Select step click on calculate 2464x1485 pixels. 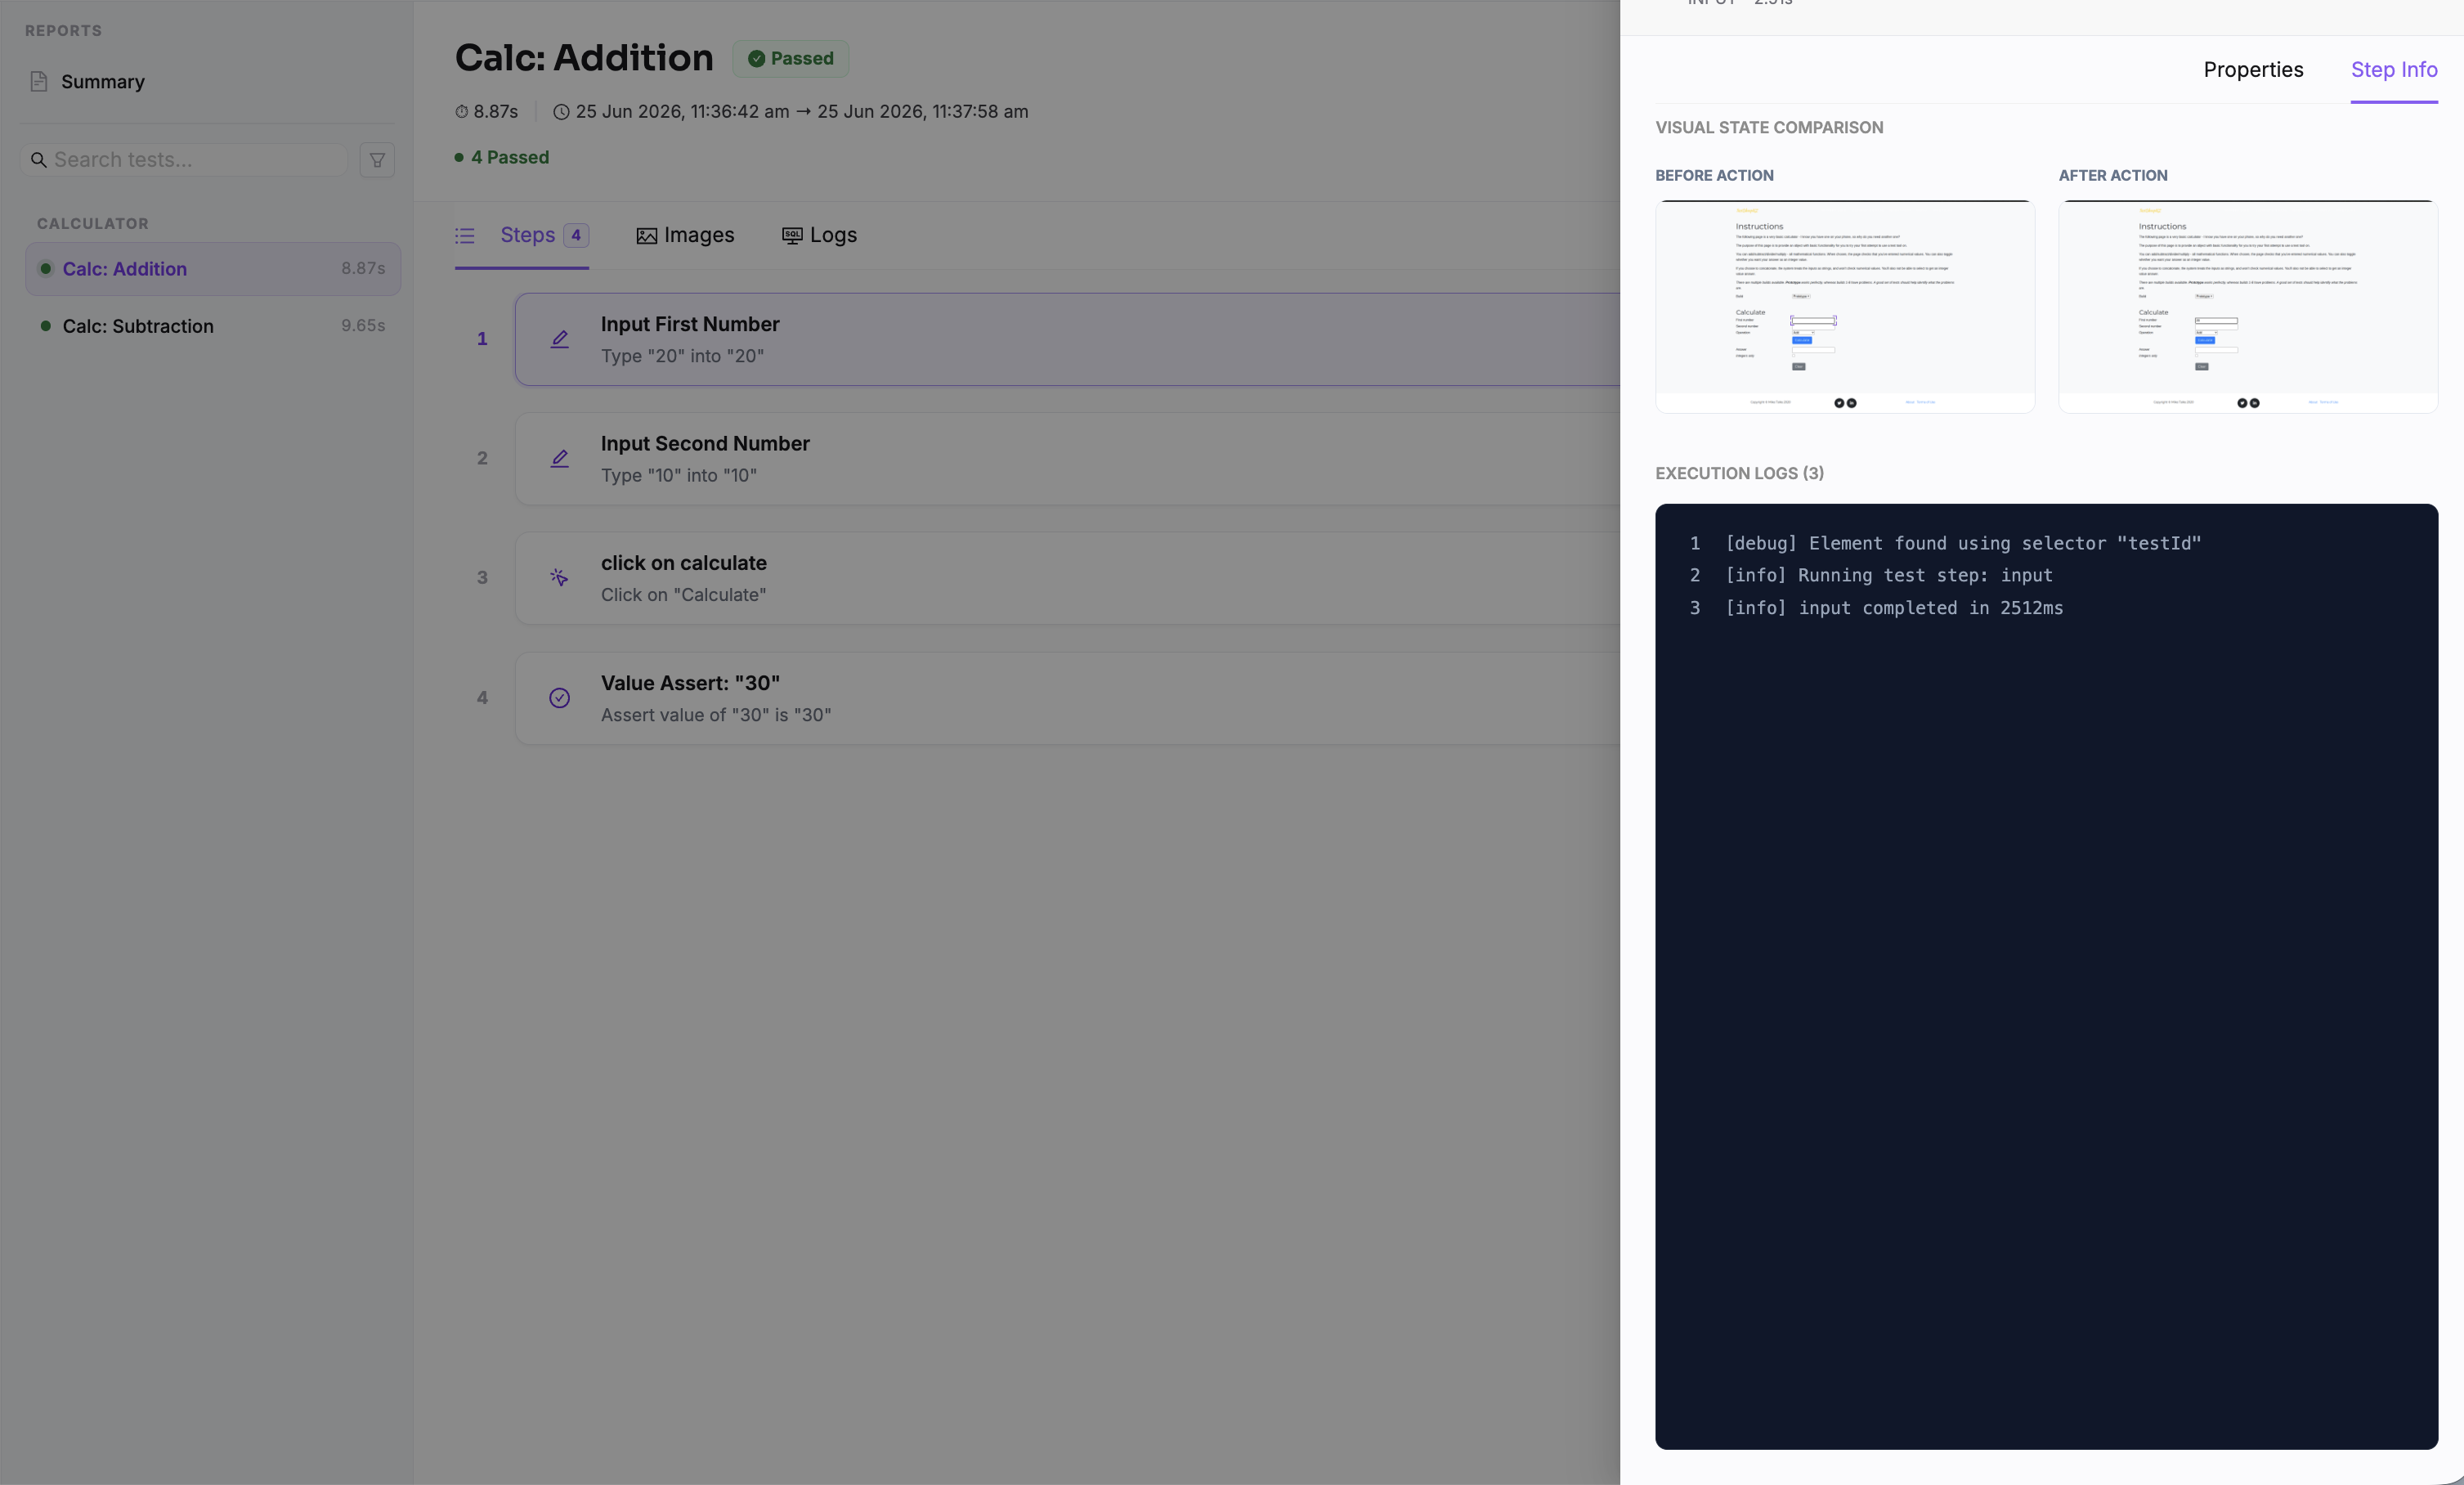click(x=1067, y=578)
